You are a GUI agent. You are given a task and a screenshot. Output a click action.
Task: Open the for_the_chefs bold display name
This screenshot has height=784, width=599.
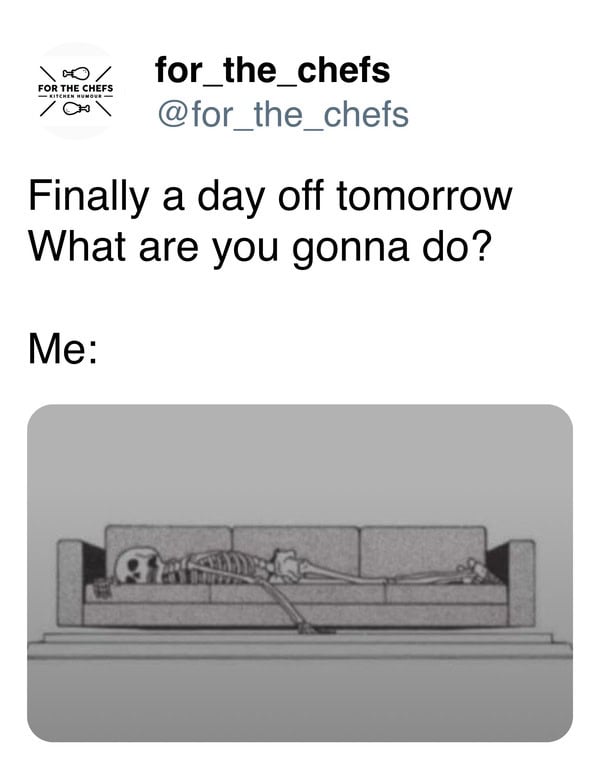coord(272,70)
